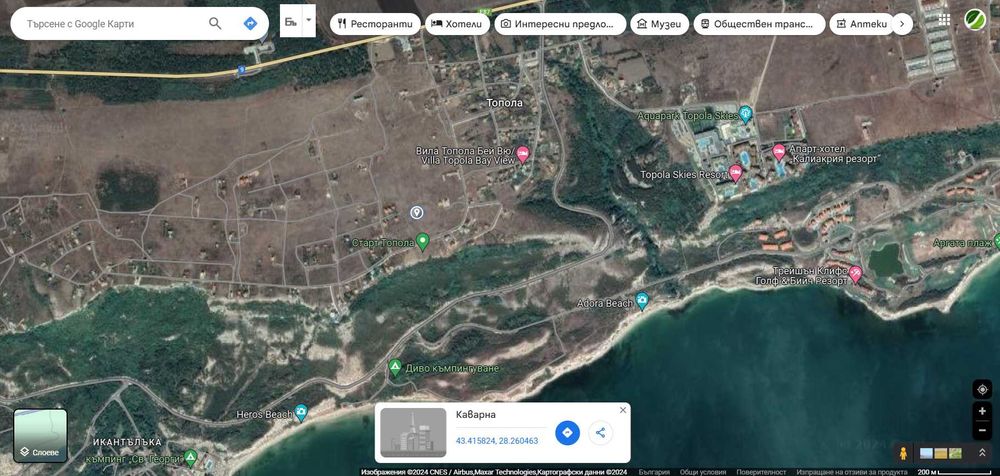Open Adora Beach photo pin
1000x476 pixels.
click(x=642, y=301)
